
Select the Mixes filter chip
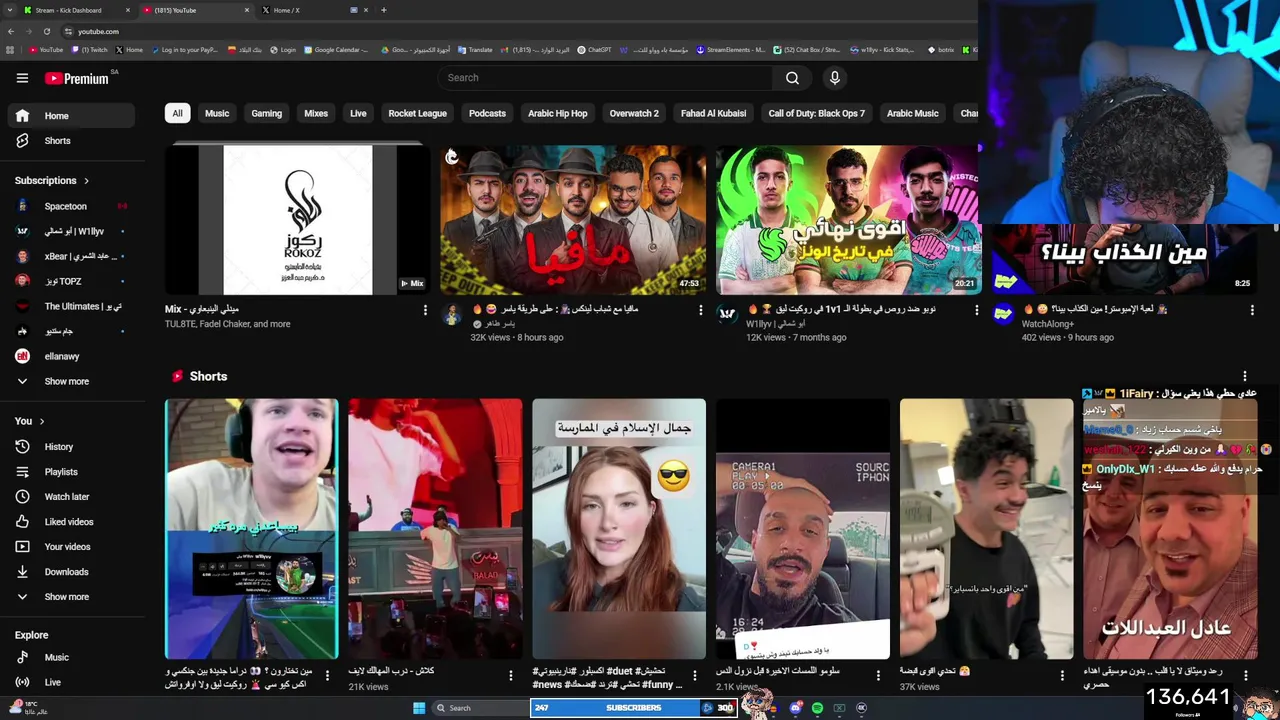pyautogui.click(x=316, y=113)
